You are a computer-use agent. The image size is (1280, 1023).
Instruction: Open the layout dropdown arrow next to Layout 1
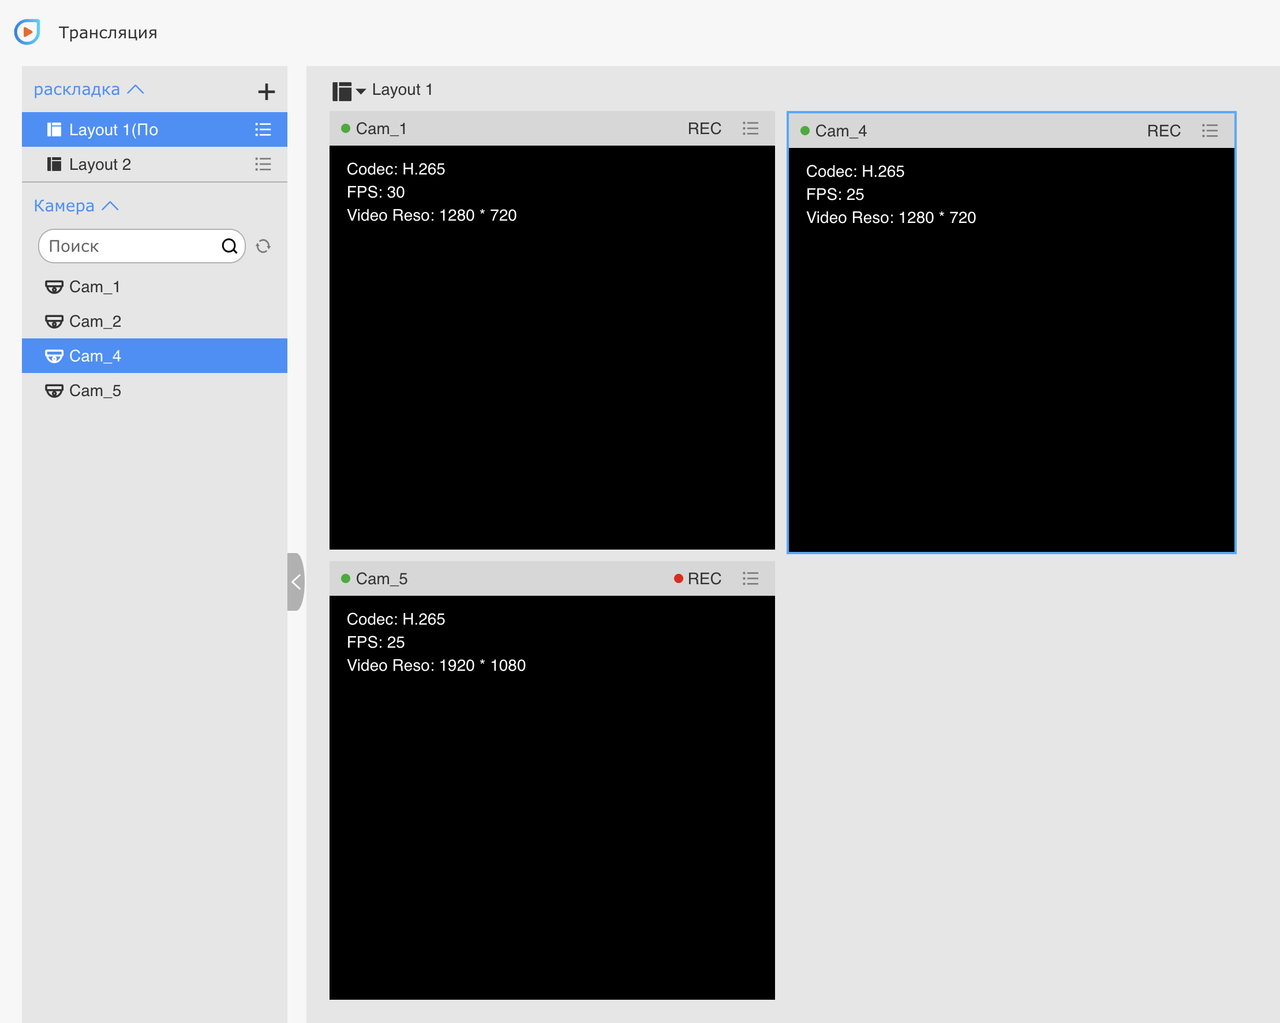pos(361,91)
